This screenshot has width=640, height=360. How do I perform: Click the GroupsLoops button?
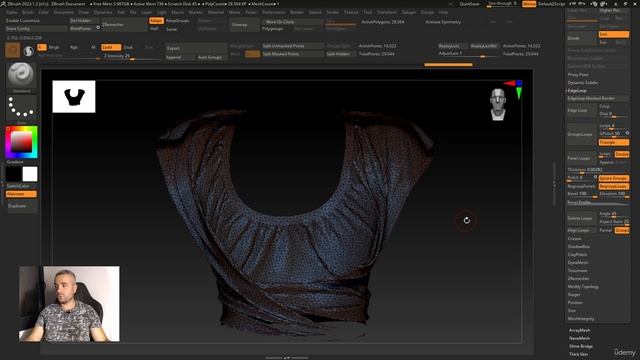tap(582, 134)
